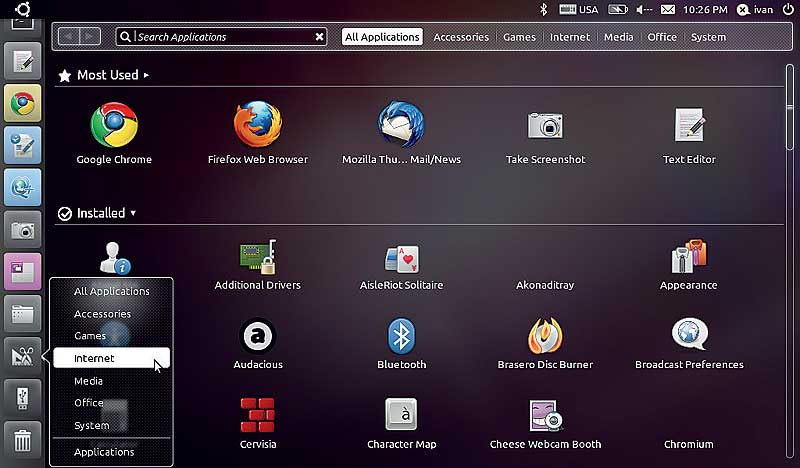
Task: Switch to the Accessories tab
Action: pyautogui.click(x=461, y=37)
